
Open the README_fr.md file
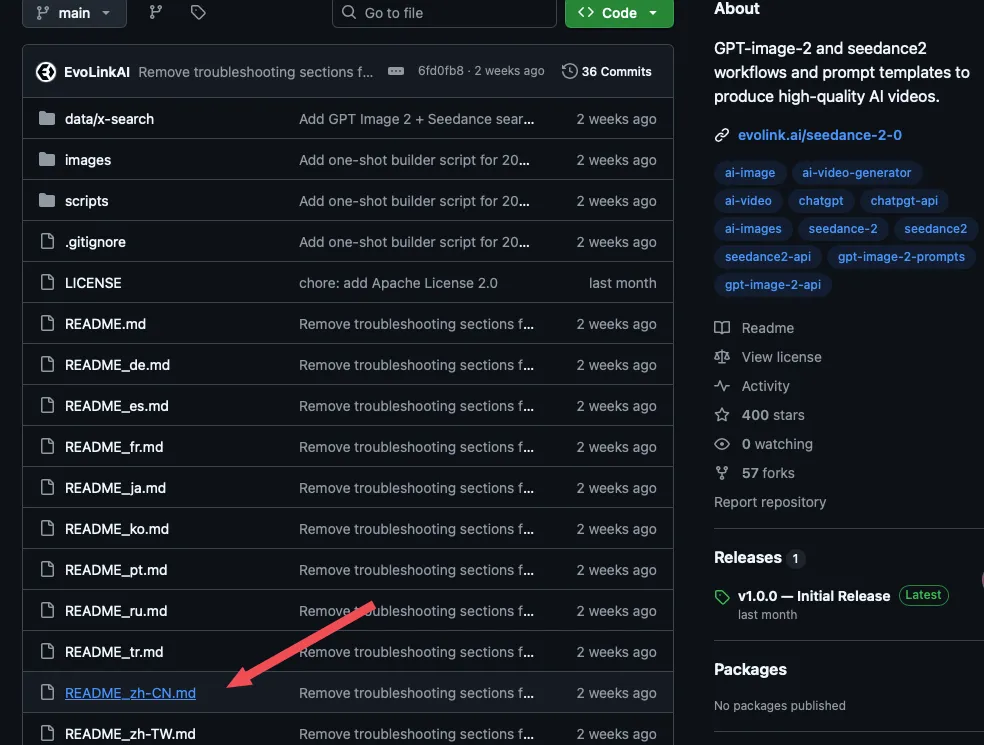114,447
